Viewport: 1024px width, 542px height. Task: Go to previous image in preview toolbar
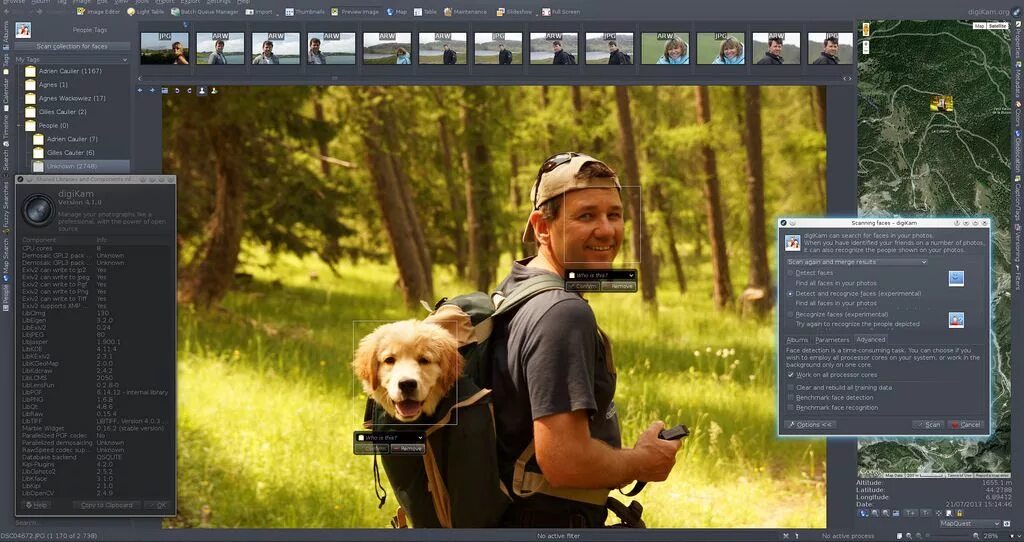[x=140, y=91]
